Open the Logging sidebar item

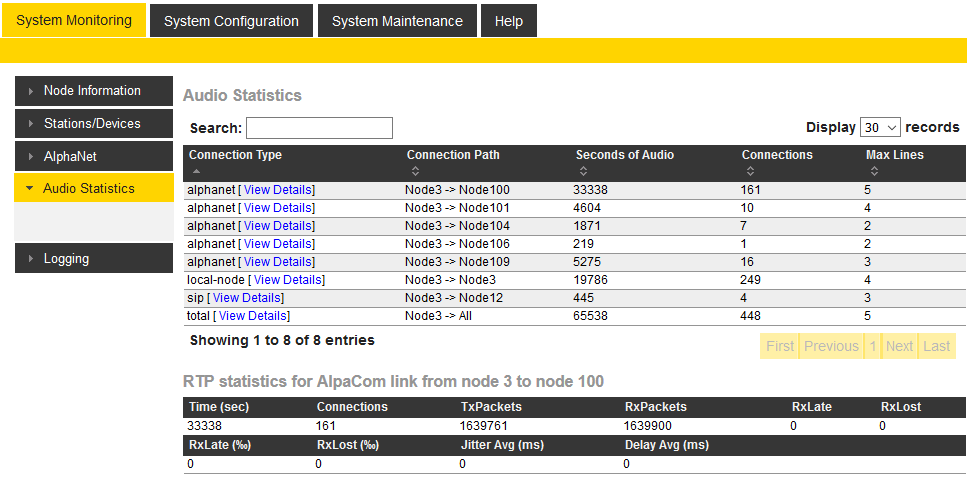point(66,259)
